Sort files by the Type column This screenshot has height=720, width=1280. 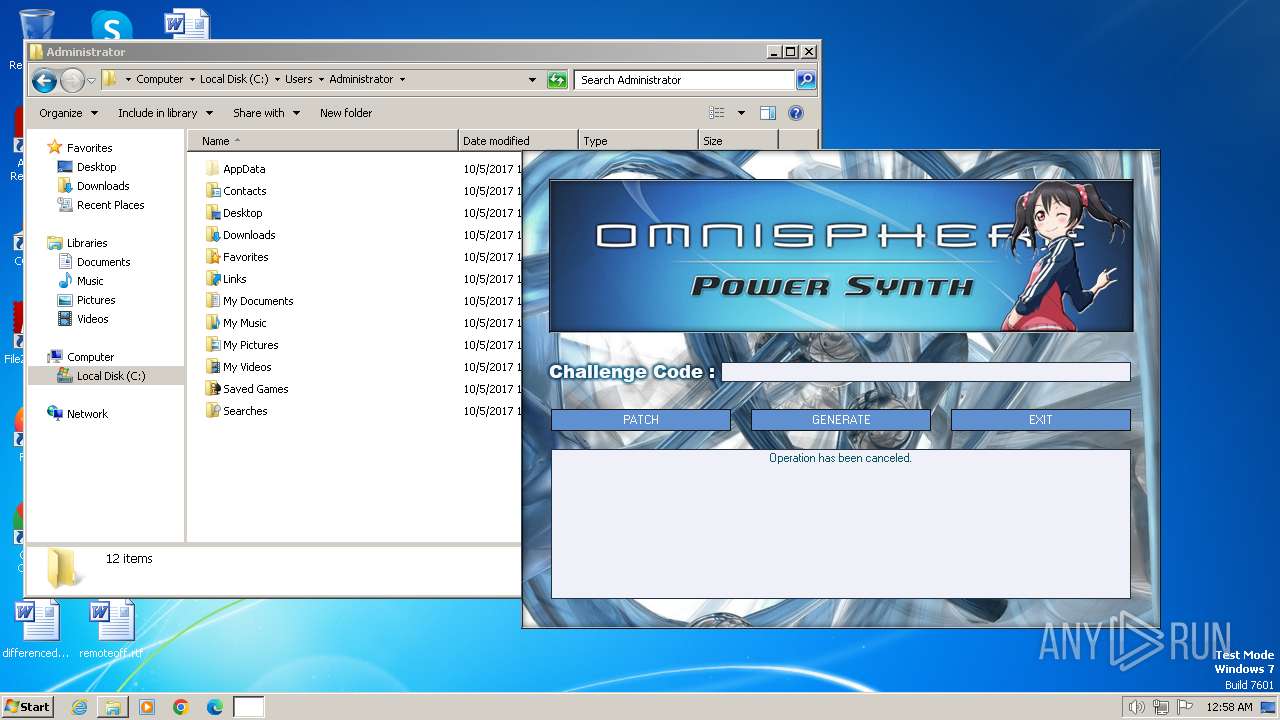638,141
